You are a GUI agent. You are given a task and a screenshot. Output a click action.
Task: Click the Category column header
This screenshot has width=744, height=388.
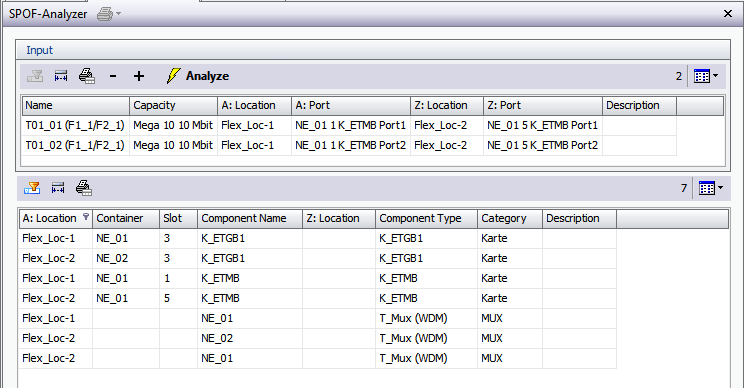tap(510, 218)
